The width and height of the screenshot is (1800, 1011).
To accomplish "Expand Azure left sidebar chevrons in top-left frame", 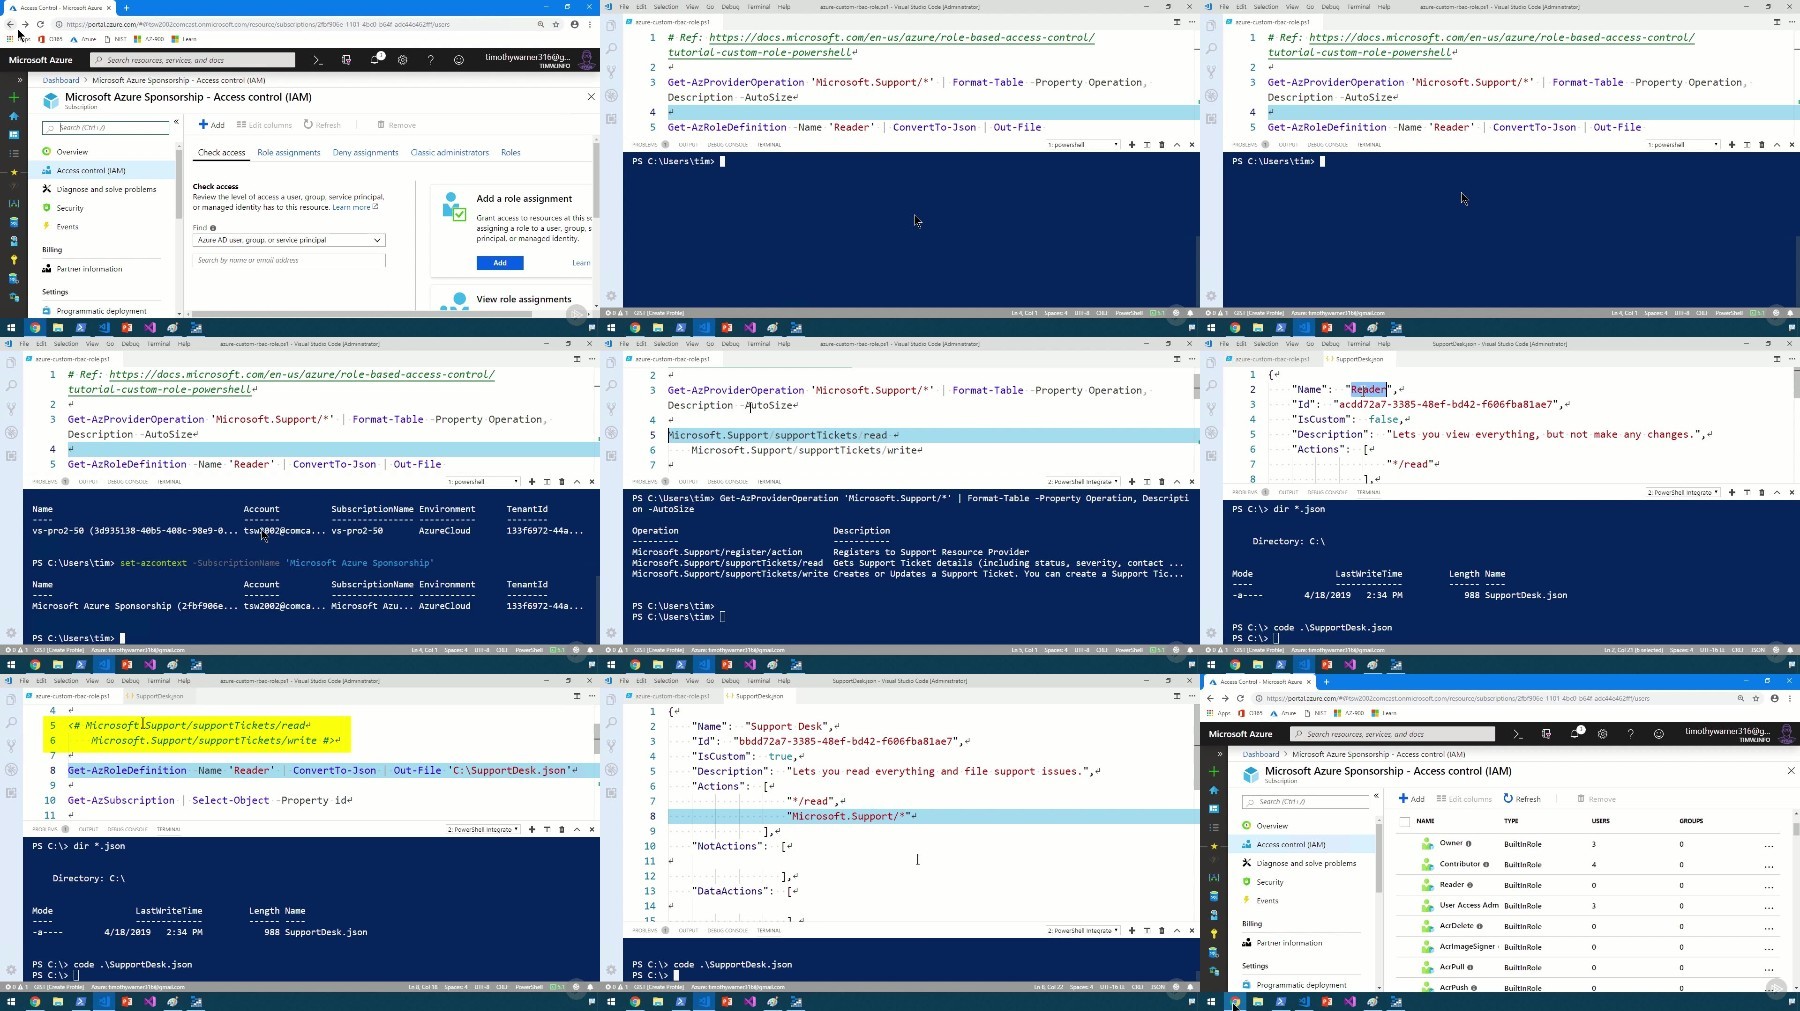I will point(19,80).
